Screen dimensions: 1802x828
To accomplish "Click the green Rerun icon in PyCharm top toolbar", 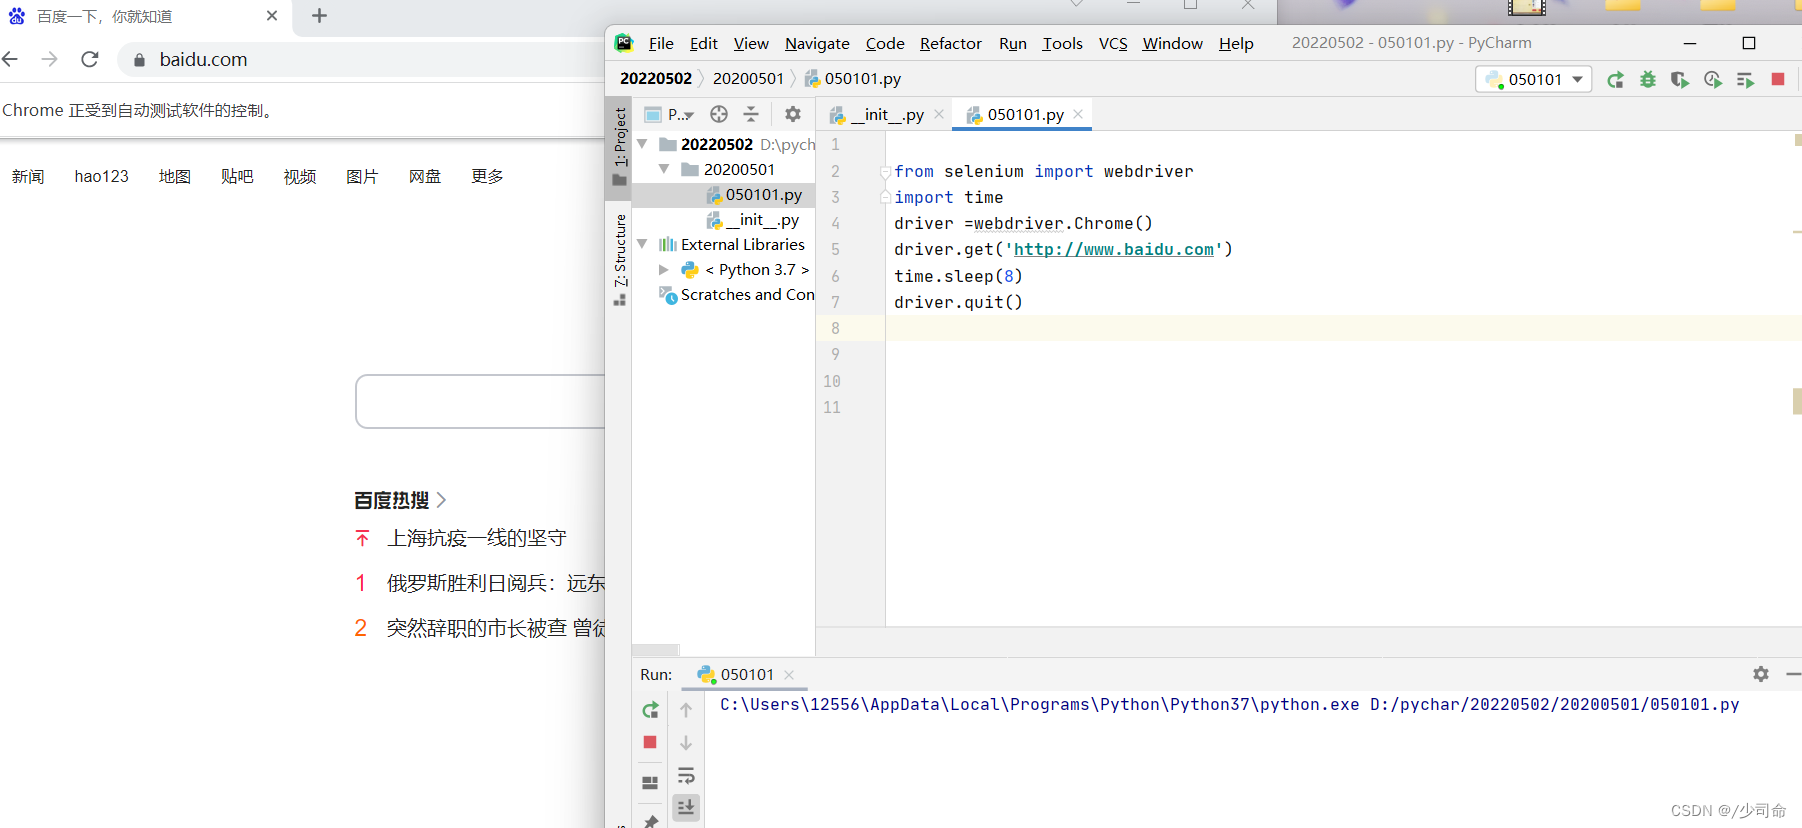I will [x=1615, y=80].
